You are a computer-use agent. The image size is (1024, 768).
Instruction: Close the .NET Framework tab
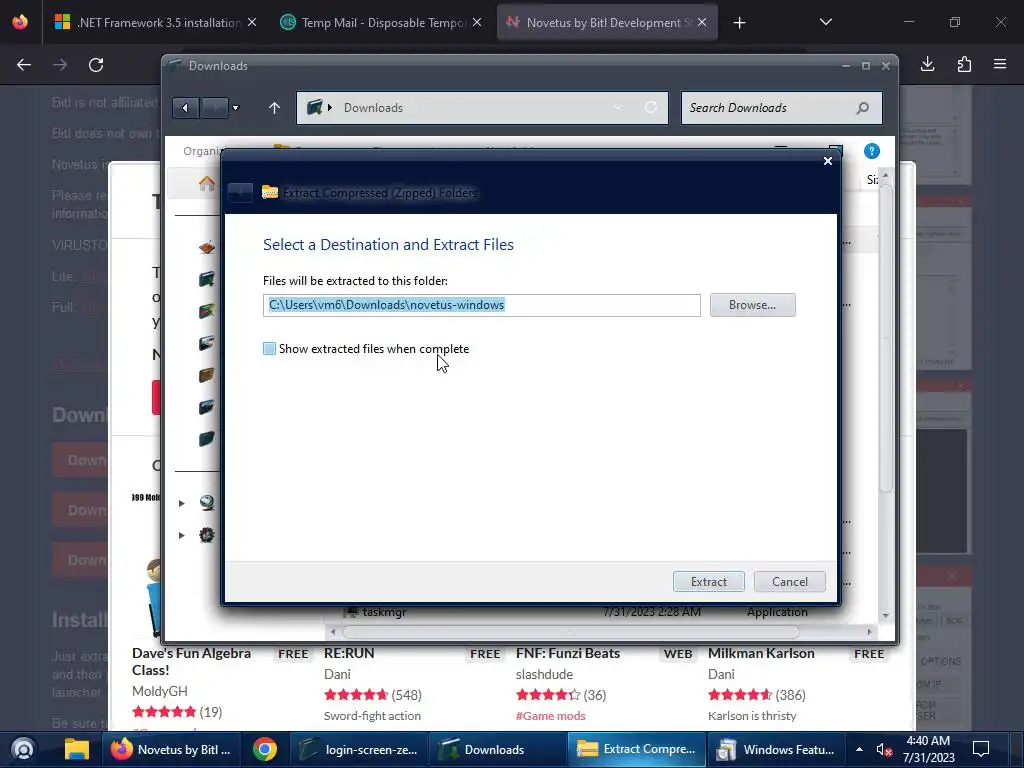click(x=252, y=22)
